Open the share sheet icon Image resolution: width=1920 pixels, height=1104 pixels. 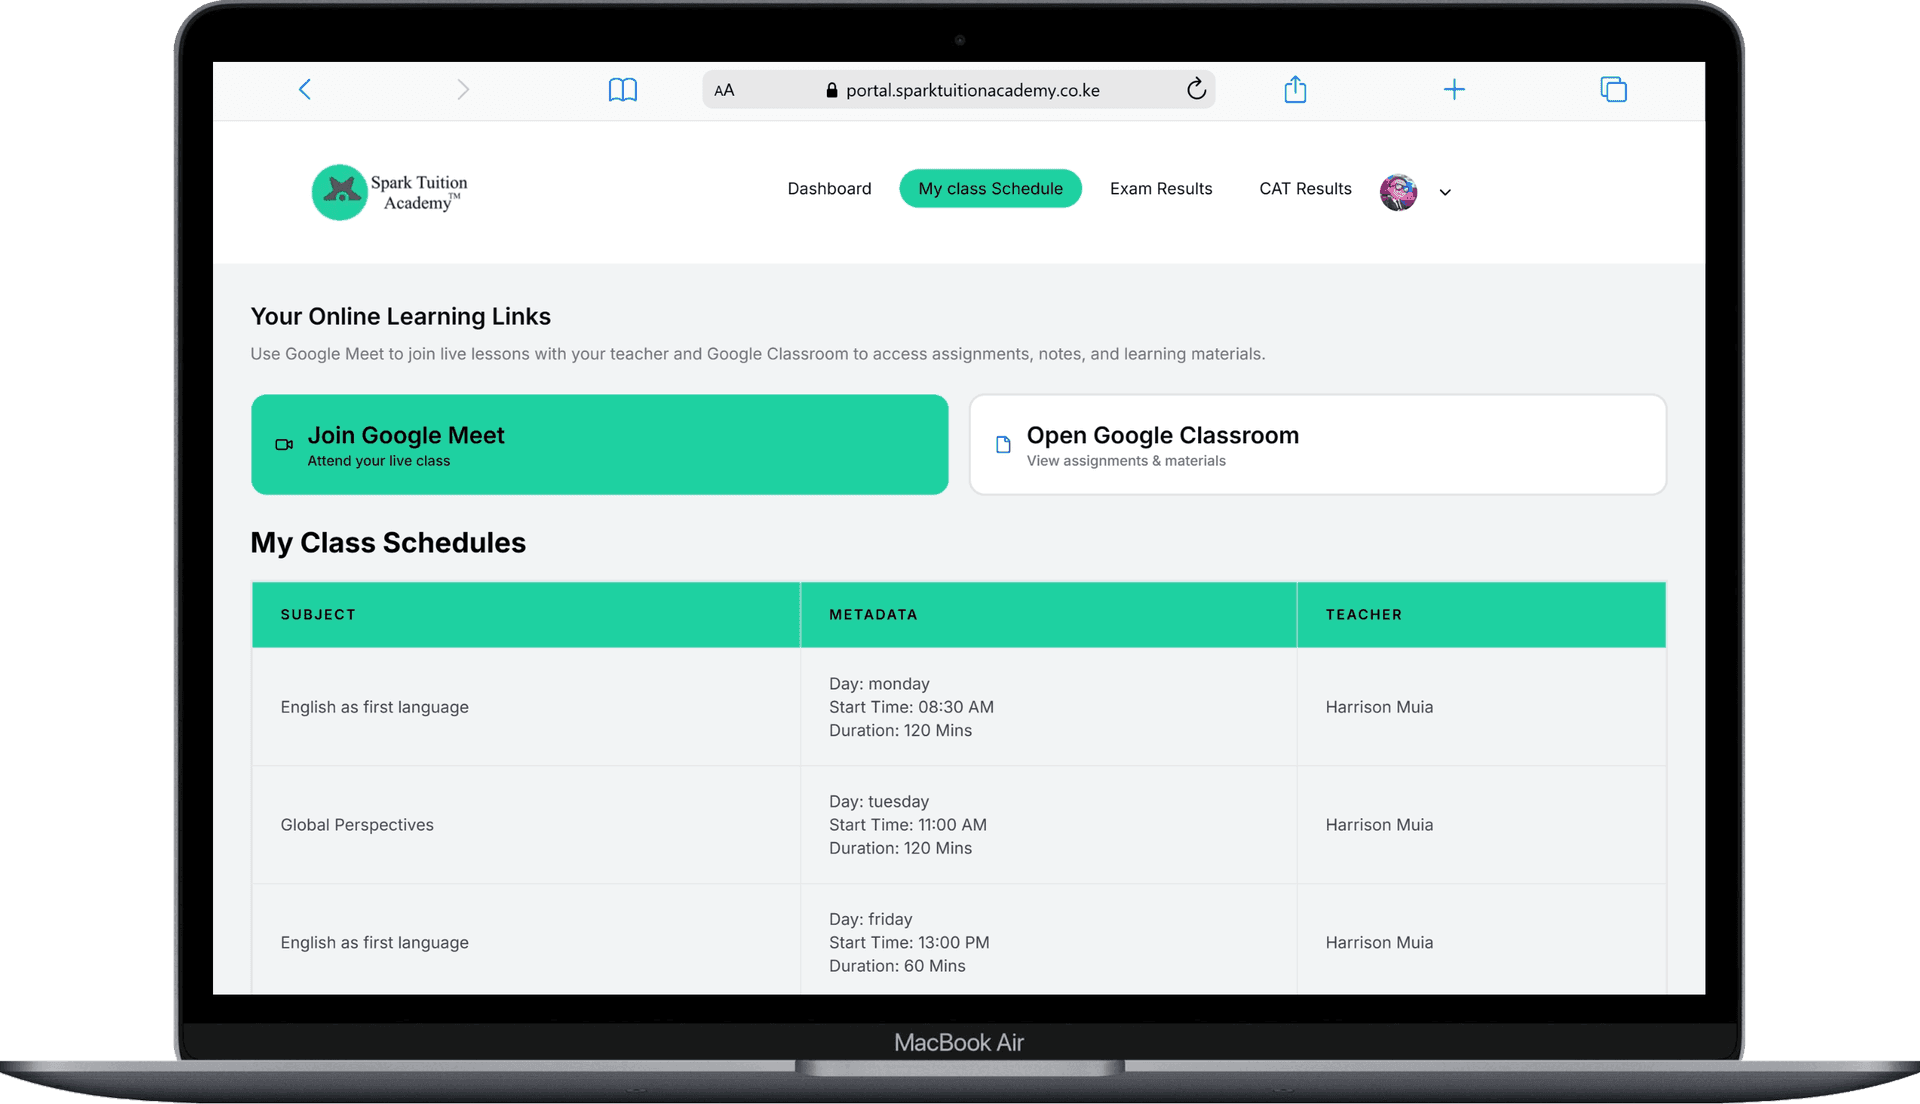[1295, 89]
